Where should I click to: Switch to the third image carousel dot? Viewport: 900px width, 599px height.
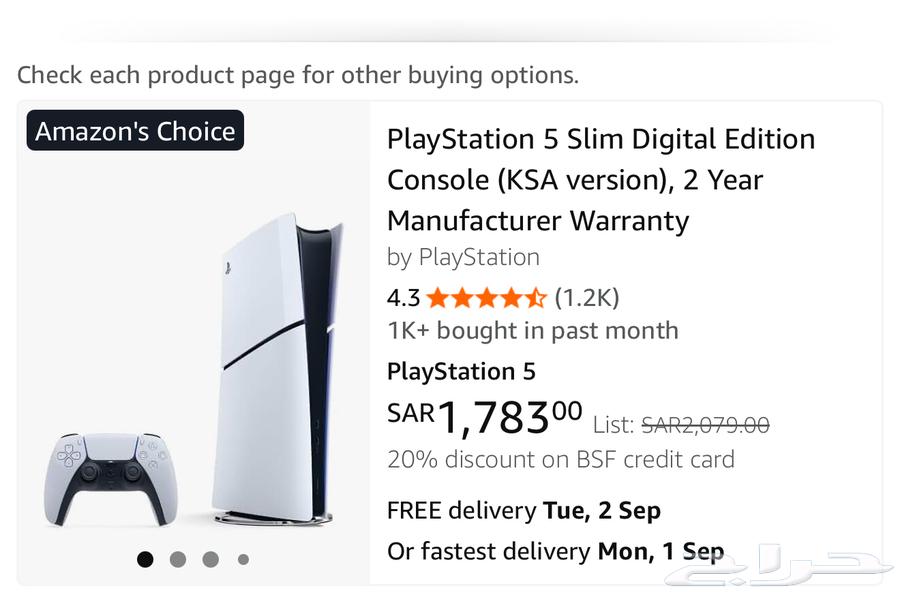point(210,559)
